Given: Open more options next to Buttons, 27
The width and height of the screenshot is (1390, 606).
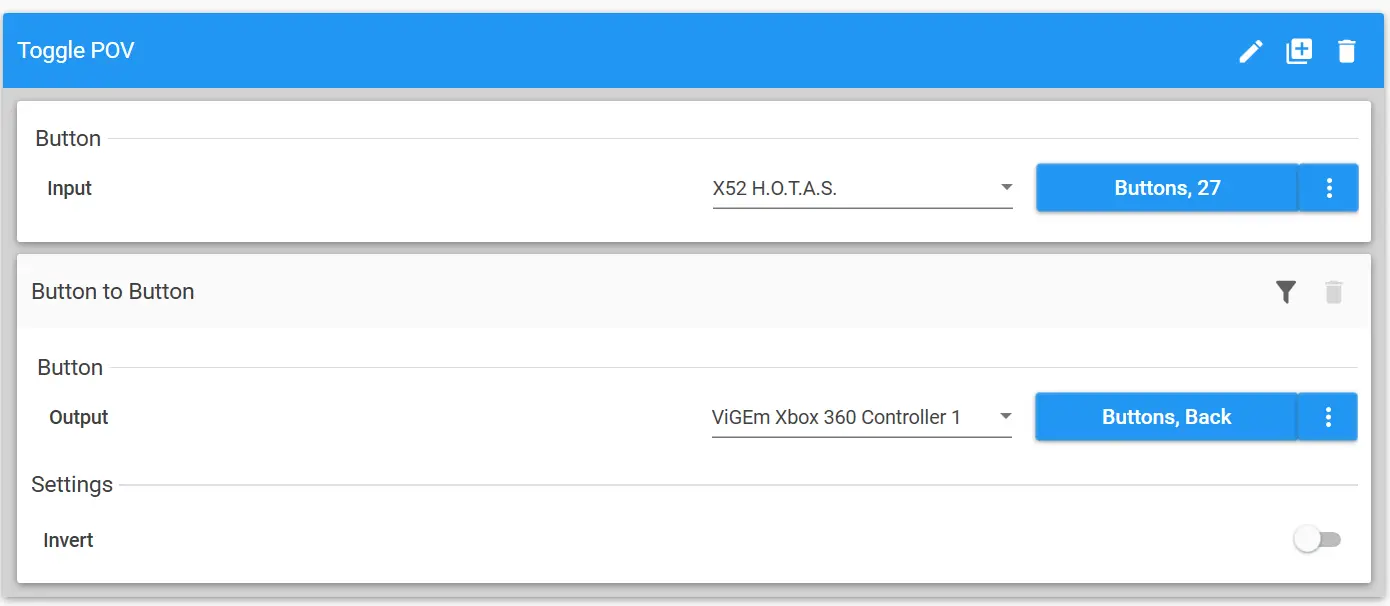Looking at the screenshot, I should click(x=1329, y=188).
